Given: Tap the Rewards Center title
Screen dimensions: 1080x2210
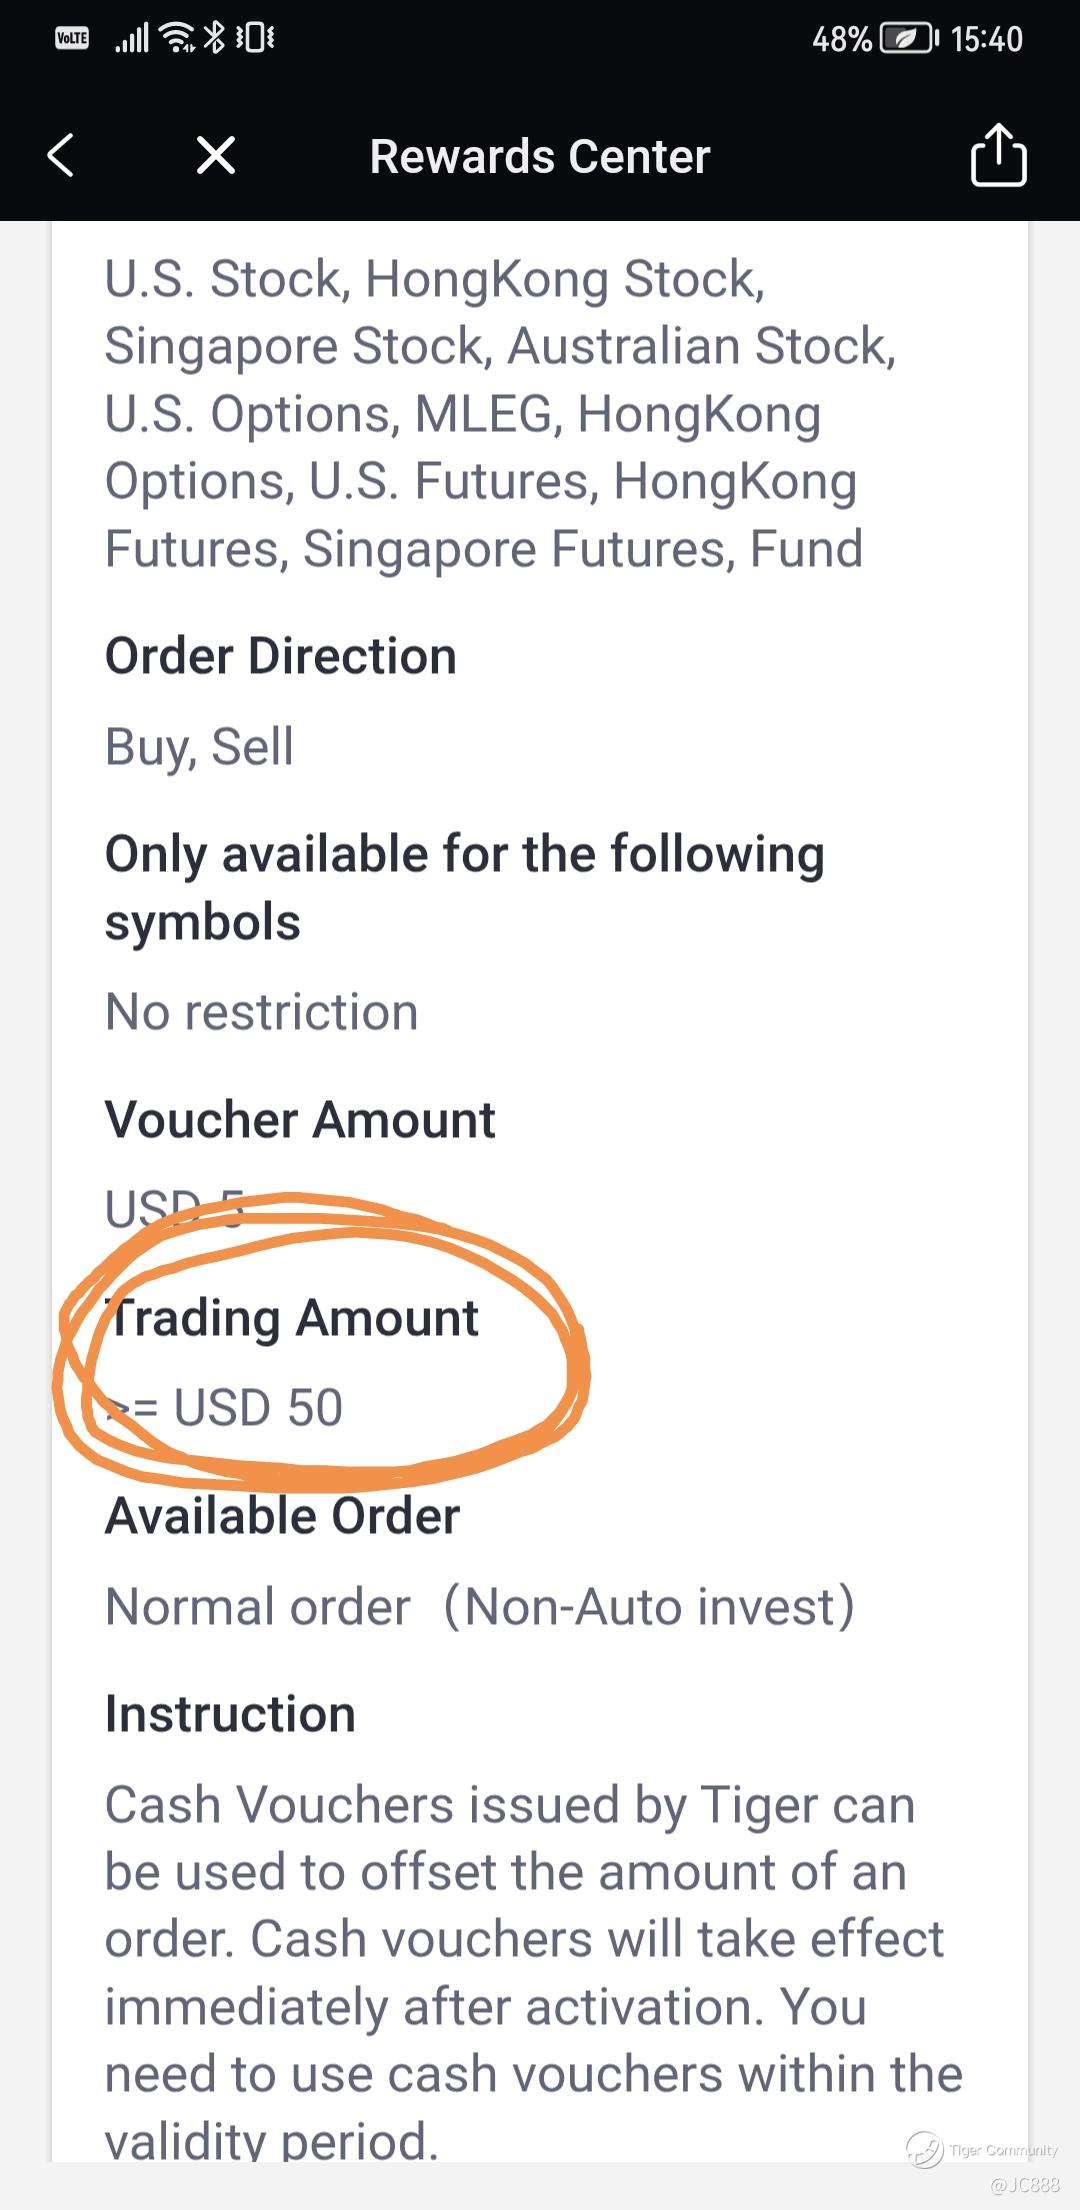Looking at the screenshot, I should 540,157.
